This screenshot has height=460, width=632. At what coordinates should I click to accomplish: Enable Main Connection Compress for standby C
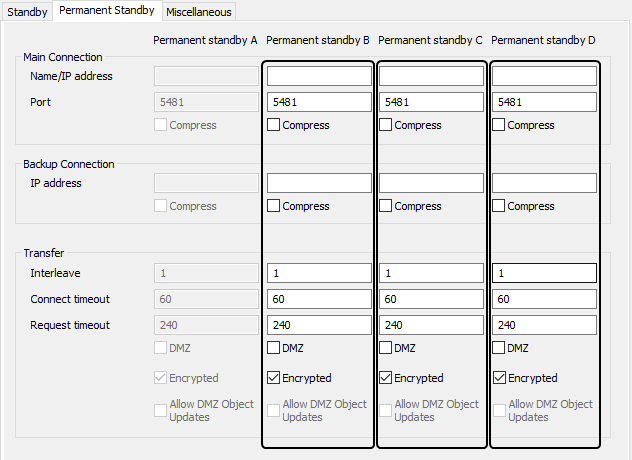tap(386, 125)
